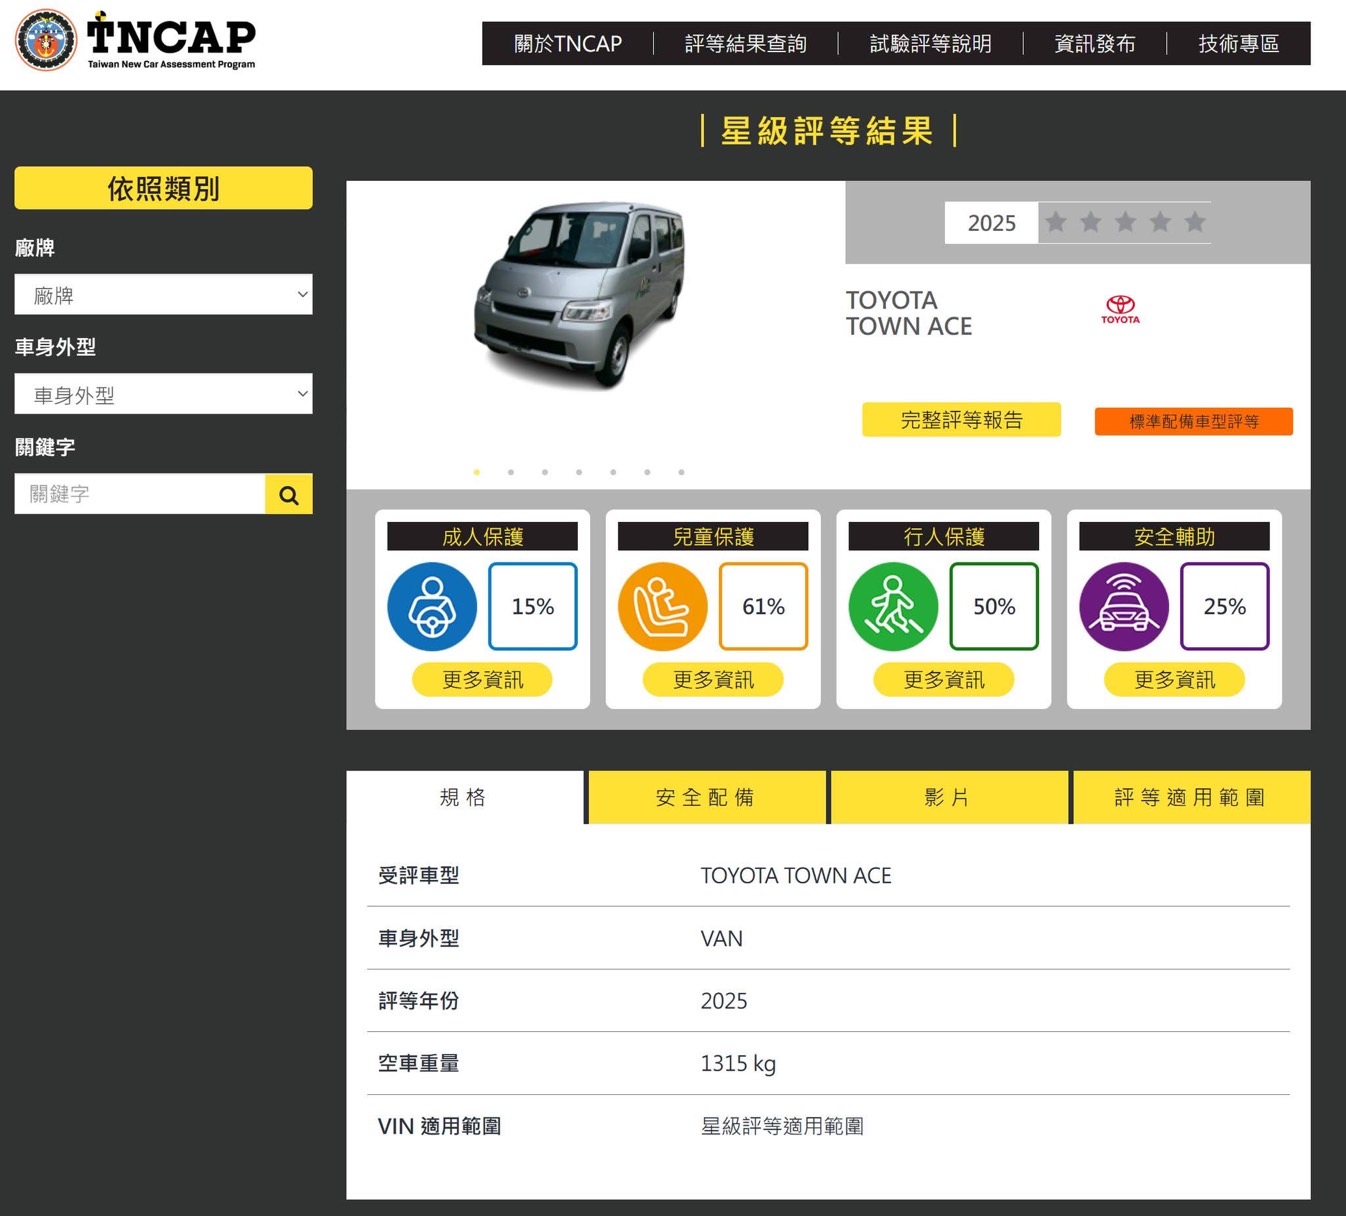Screen dimensions: 1346x1216
Task: Switch to the 評等適用範圍 tab
Action: tap(1191, 797)
